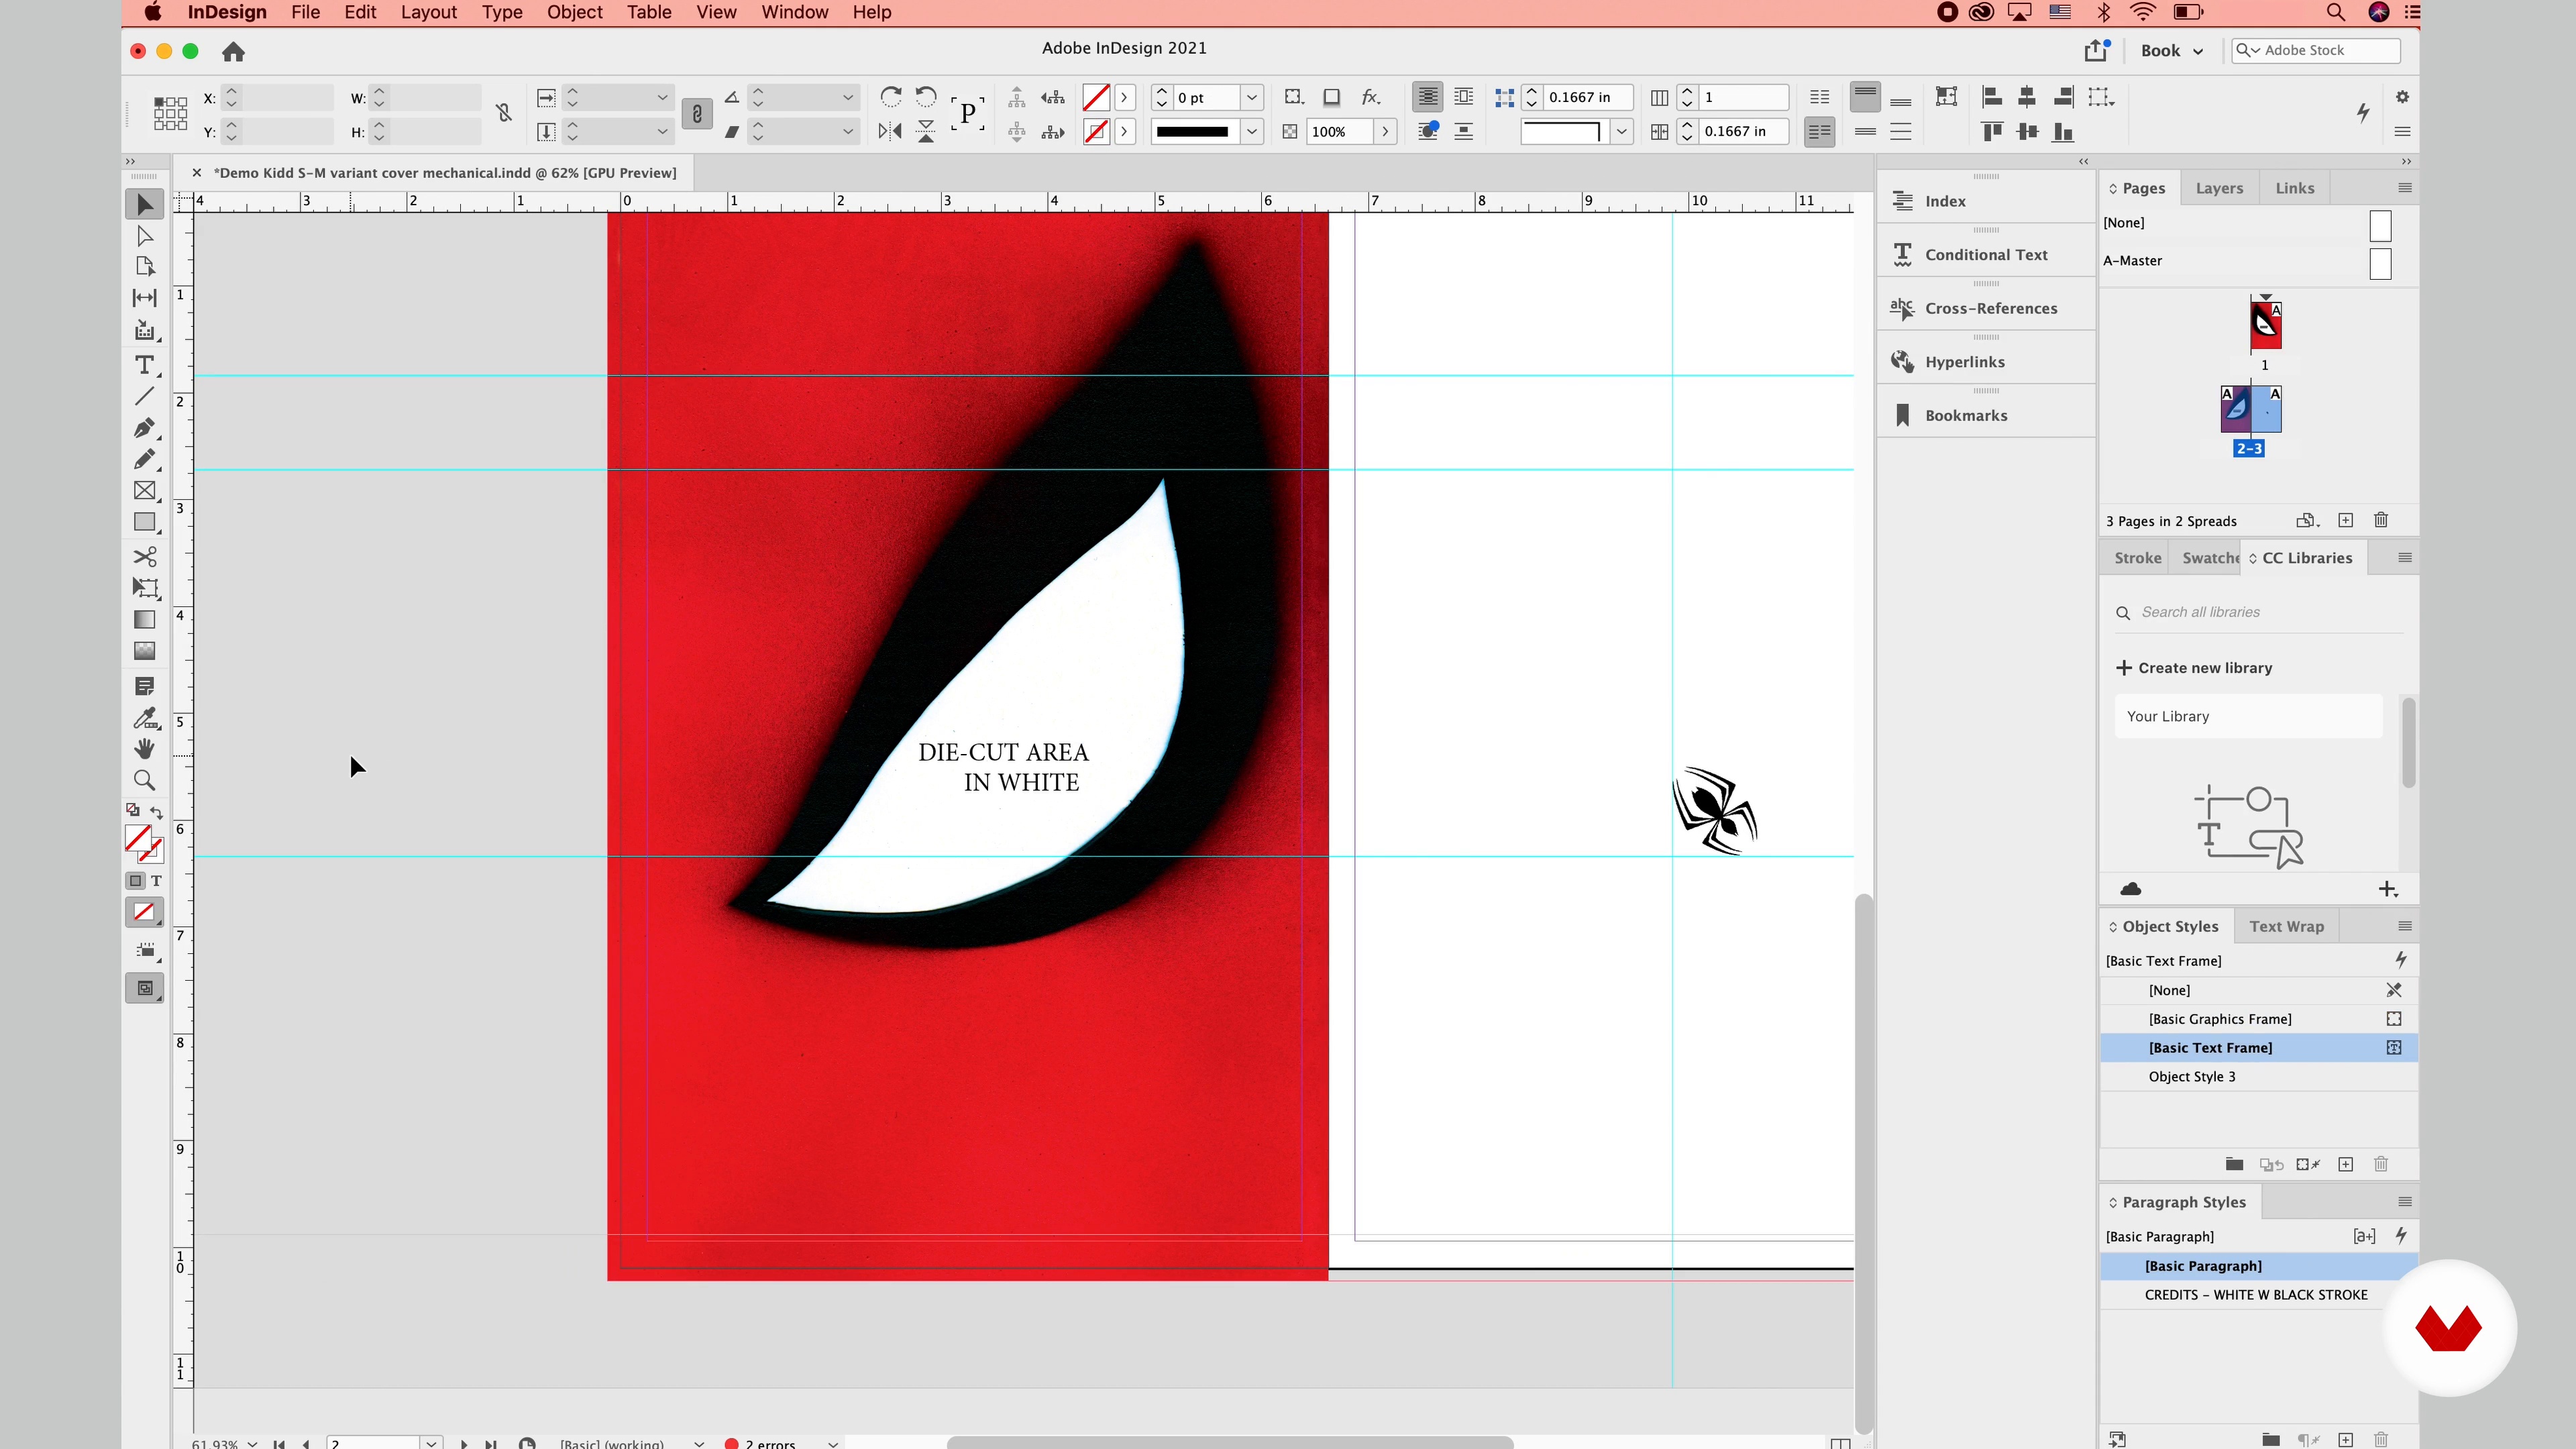Image resolution: width=2576 pixels, height=1449 pixels.
Task: Select the Gap tool
Action: 145,298
